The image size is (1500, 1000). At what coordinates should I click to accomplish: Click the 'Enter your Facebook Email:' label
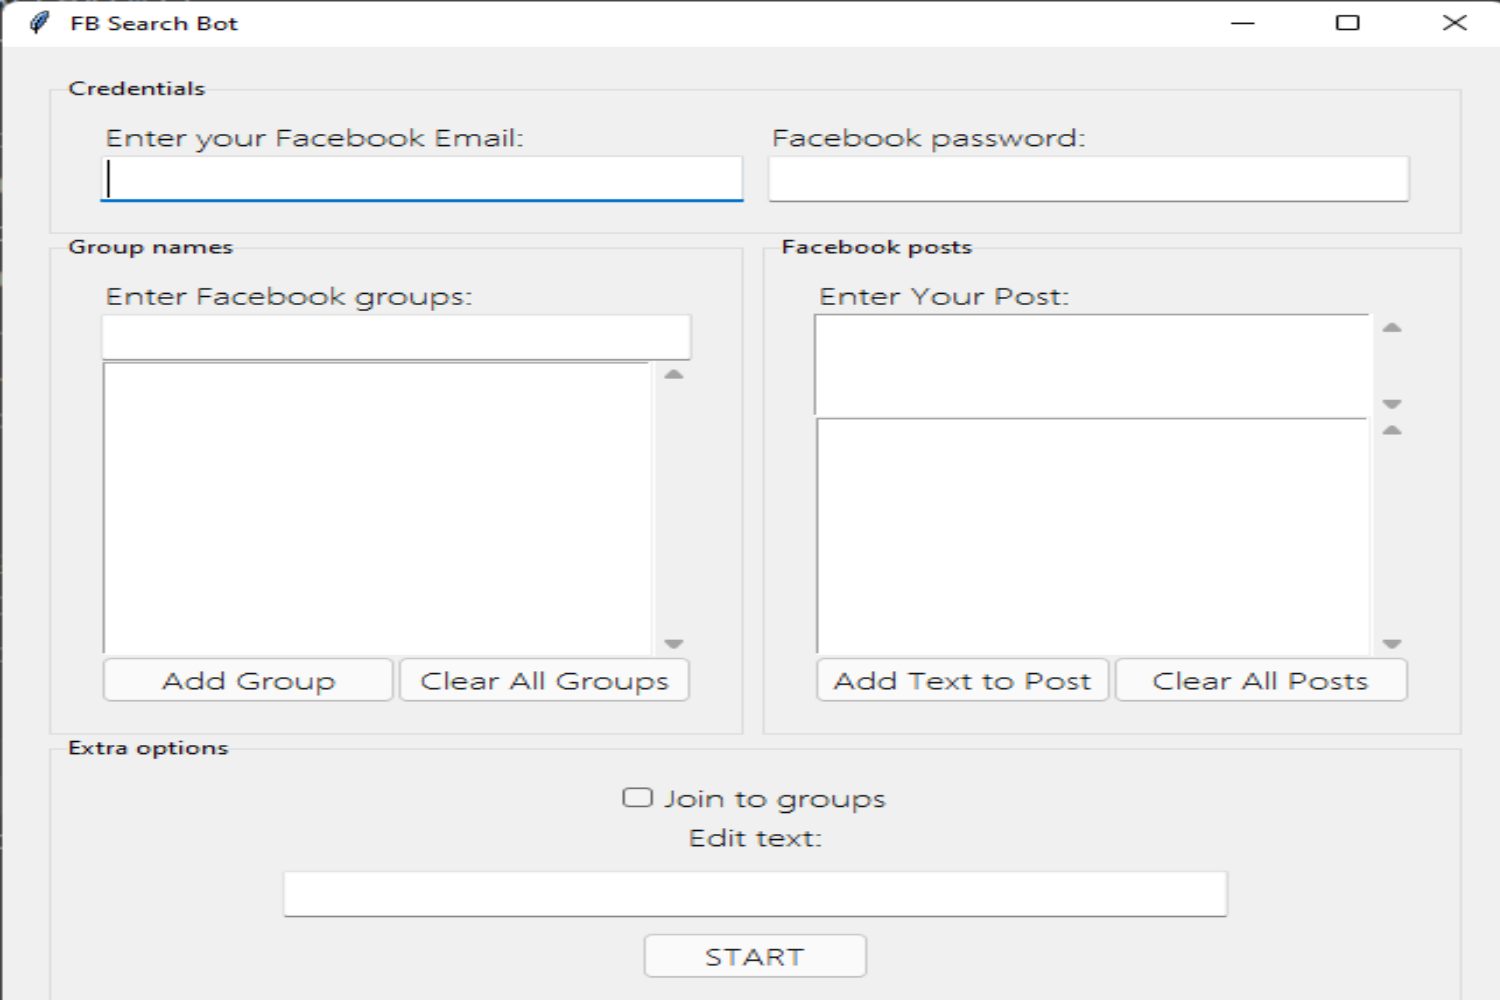pos(315,138)
